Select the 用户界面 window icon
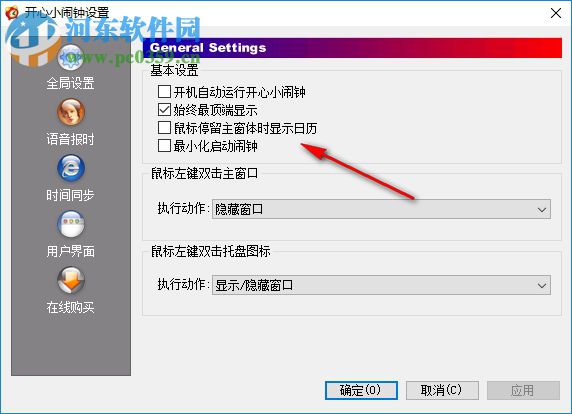The width and height of the screenshot is (572, 414). [71, 224]
